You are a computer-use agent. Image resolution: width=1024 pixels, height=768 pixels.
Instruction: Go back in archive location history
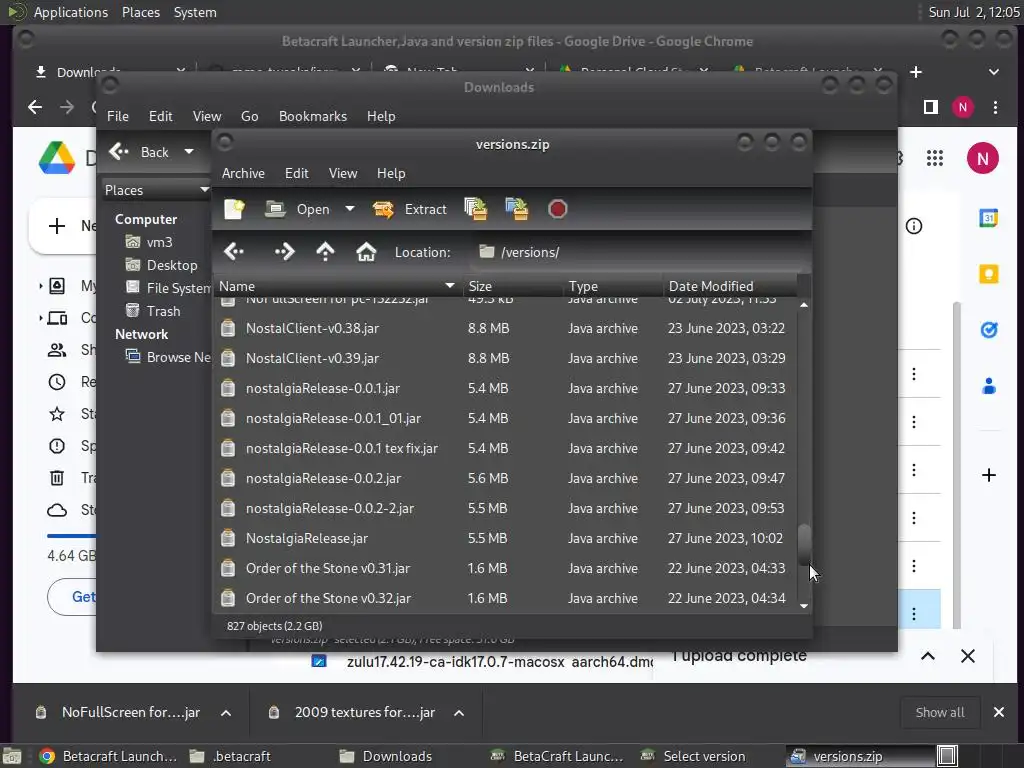[x=234, y=251]
